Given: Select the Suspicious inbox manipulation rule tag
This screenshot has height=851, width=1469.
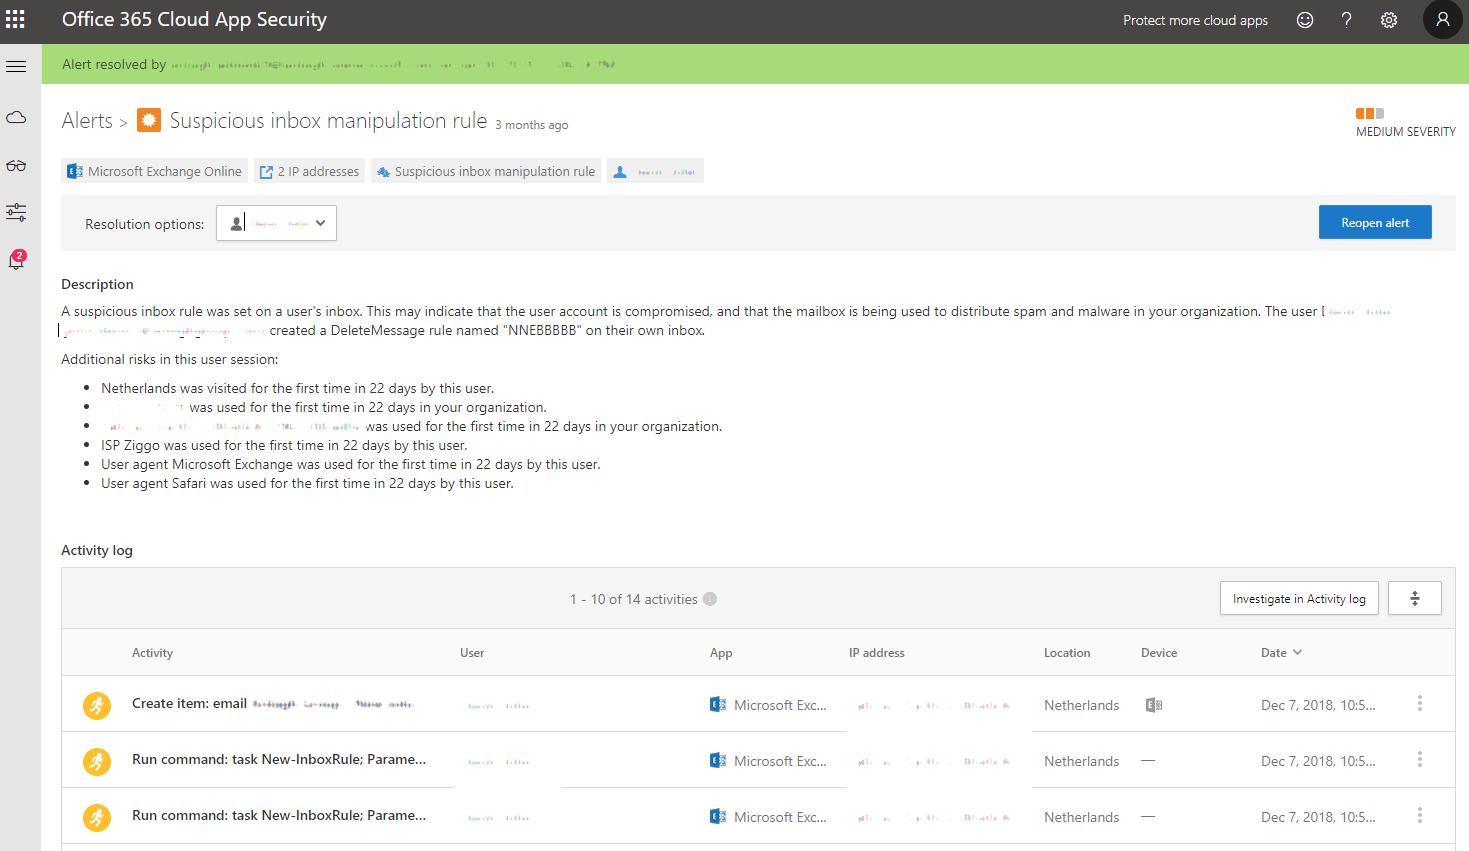Looking at the screenshot, I should 486,171.
